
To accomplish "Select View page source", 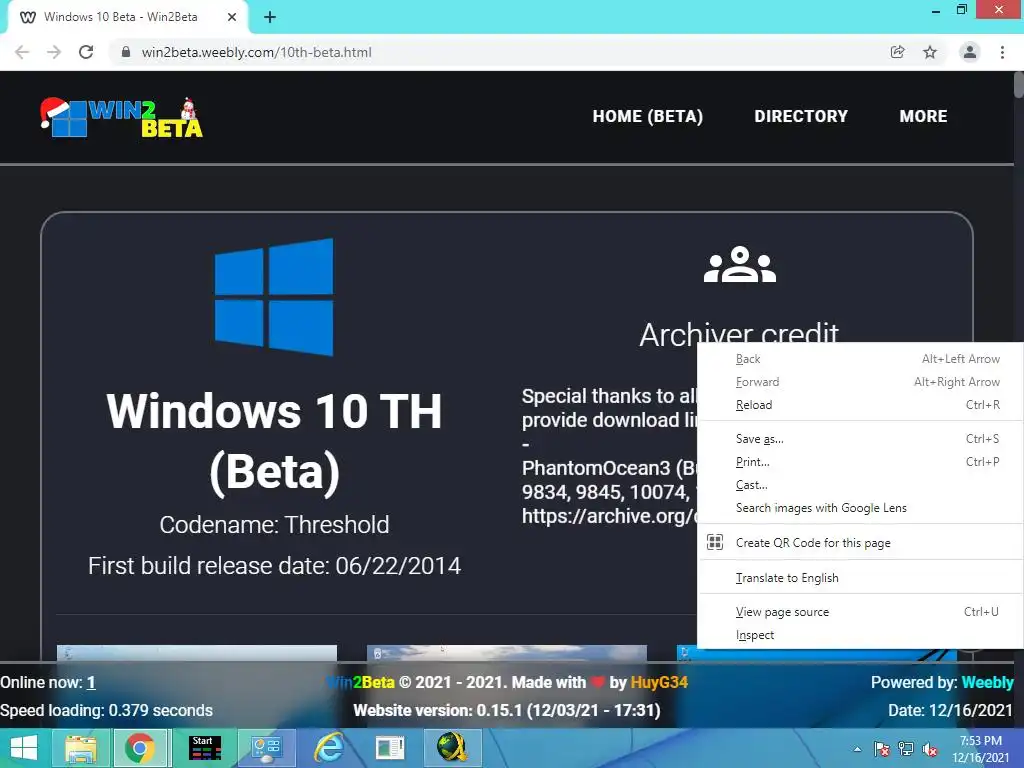I will click(x=860, y=611).
